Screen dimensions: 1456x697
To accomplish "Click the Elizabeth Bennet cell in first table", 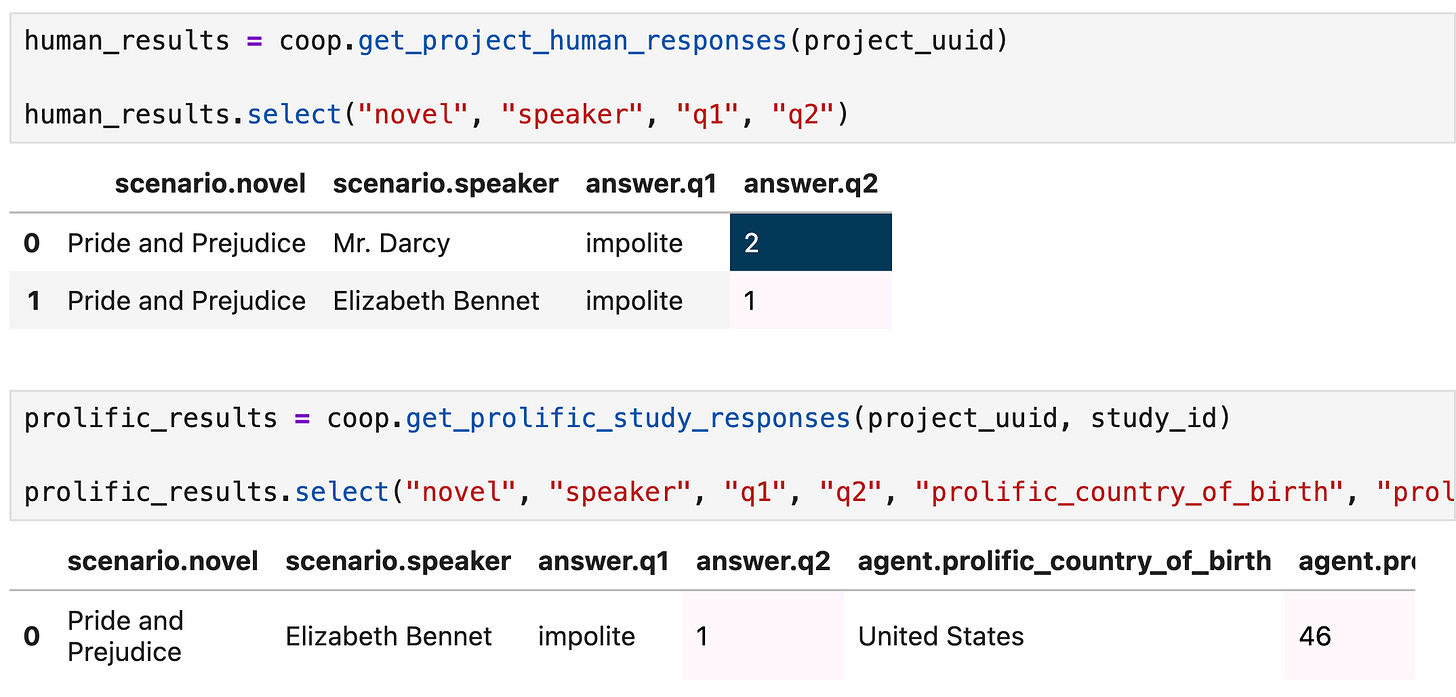I will (436, 300).
